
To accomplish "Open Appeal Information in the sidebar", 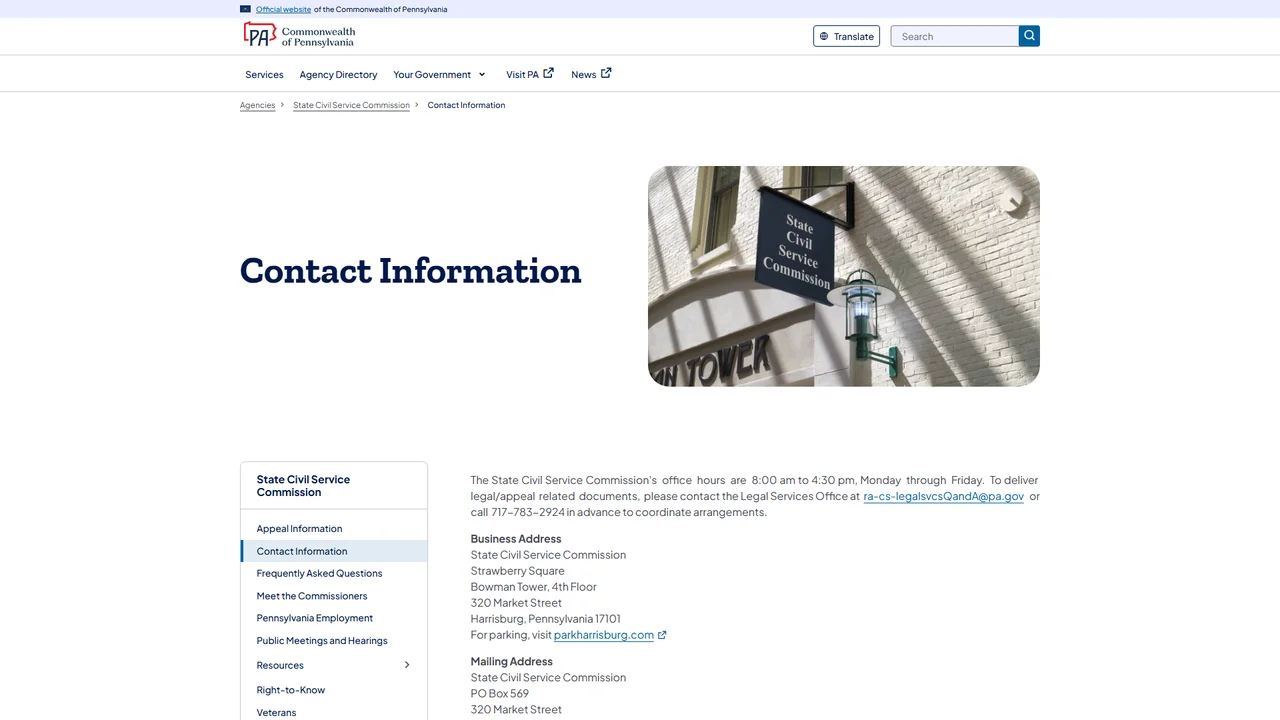I will coord(299,529).
